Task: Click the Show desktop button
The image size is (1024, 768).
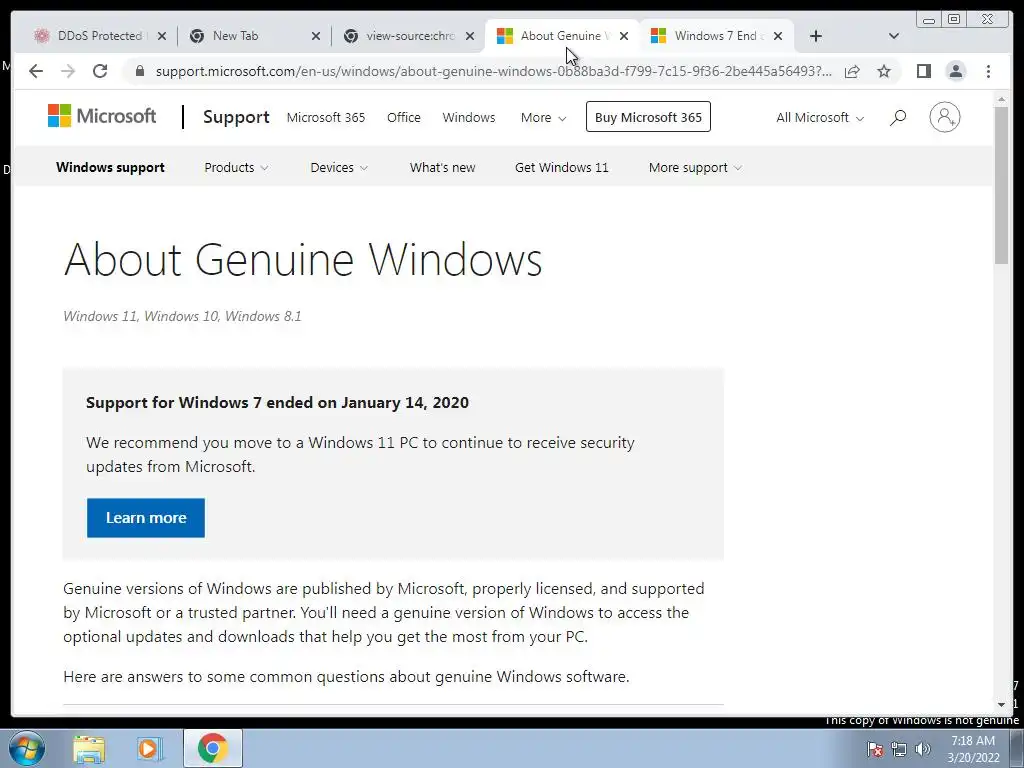Action: 1017,748
